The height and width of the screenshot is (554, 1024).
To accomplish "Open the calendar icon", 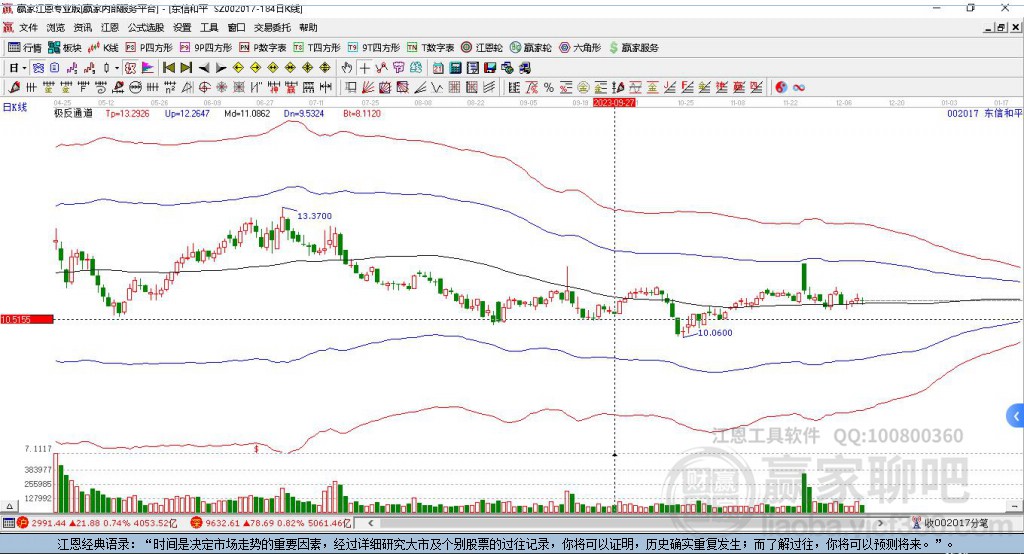I will click(438, 68).
